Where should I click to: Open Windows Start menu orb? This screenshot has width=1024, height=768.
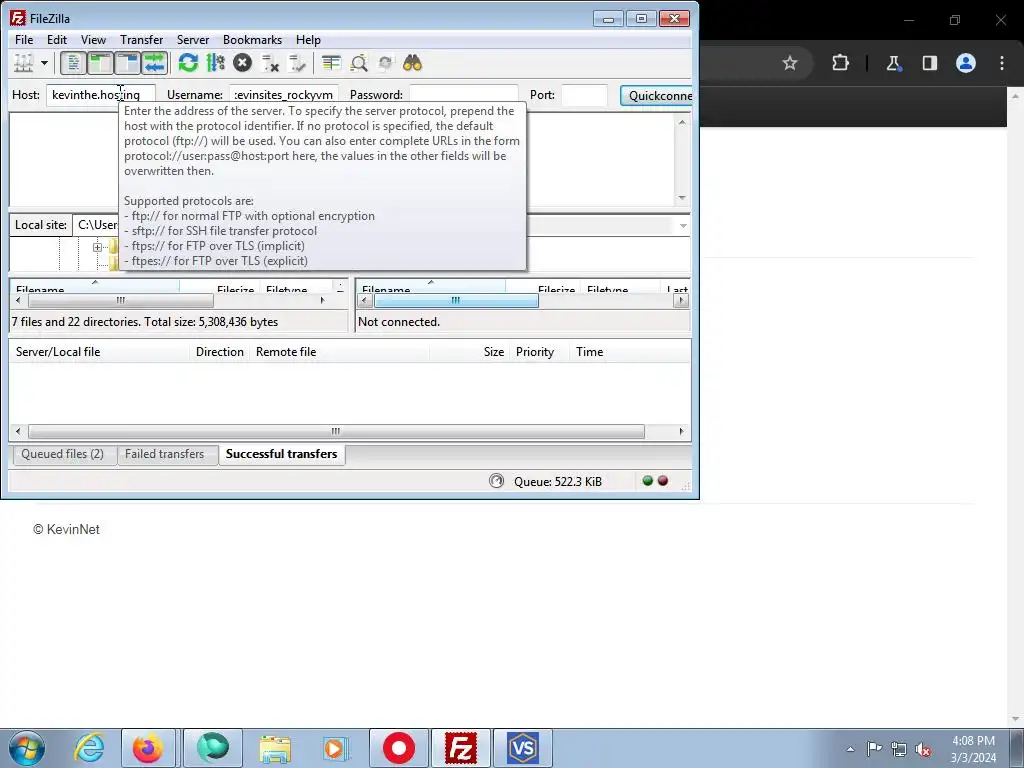(x=27, y=748)
